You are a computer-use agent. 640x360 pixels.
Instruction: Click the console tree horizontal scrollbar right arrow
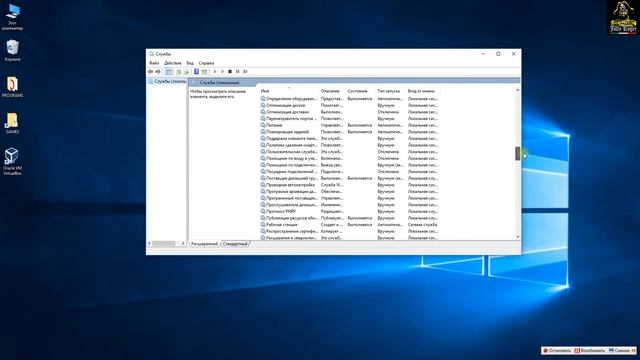coord(183,244)
